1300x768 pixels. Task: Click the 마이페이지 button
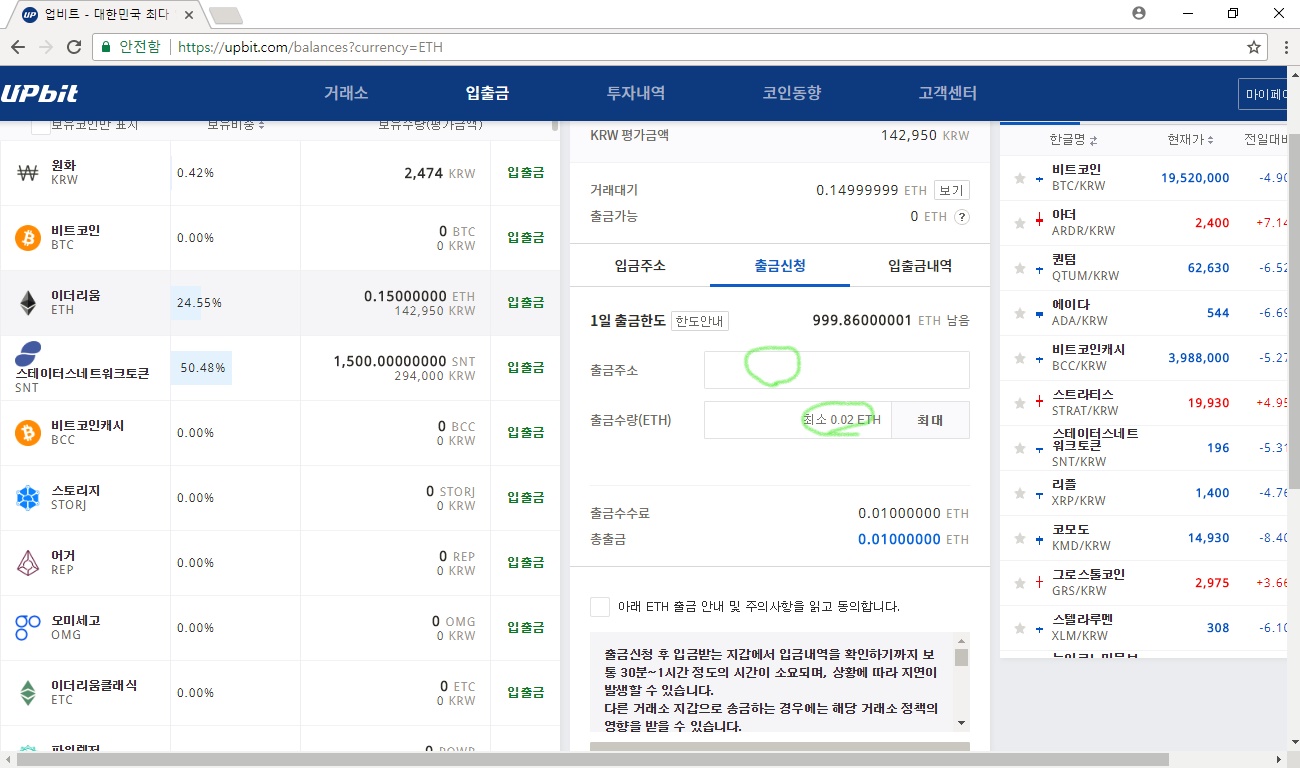coord(1264,94)
